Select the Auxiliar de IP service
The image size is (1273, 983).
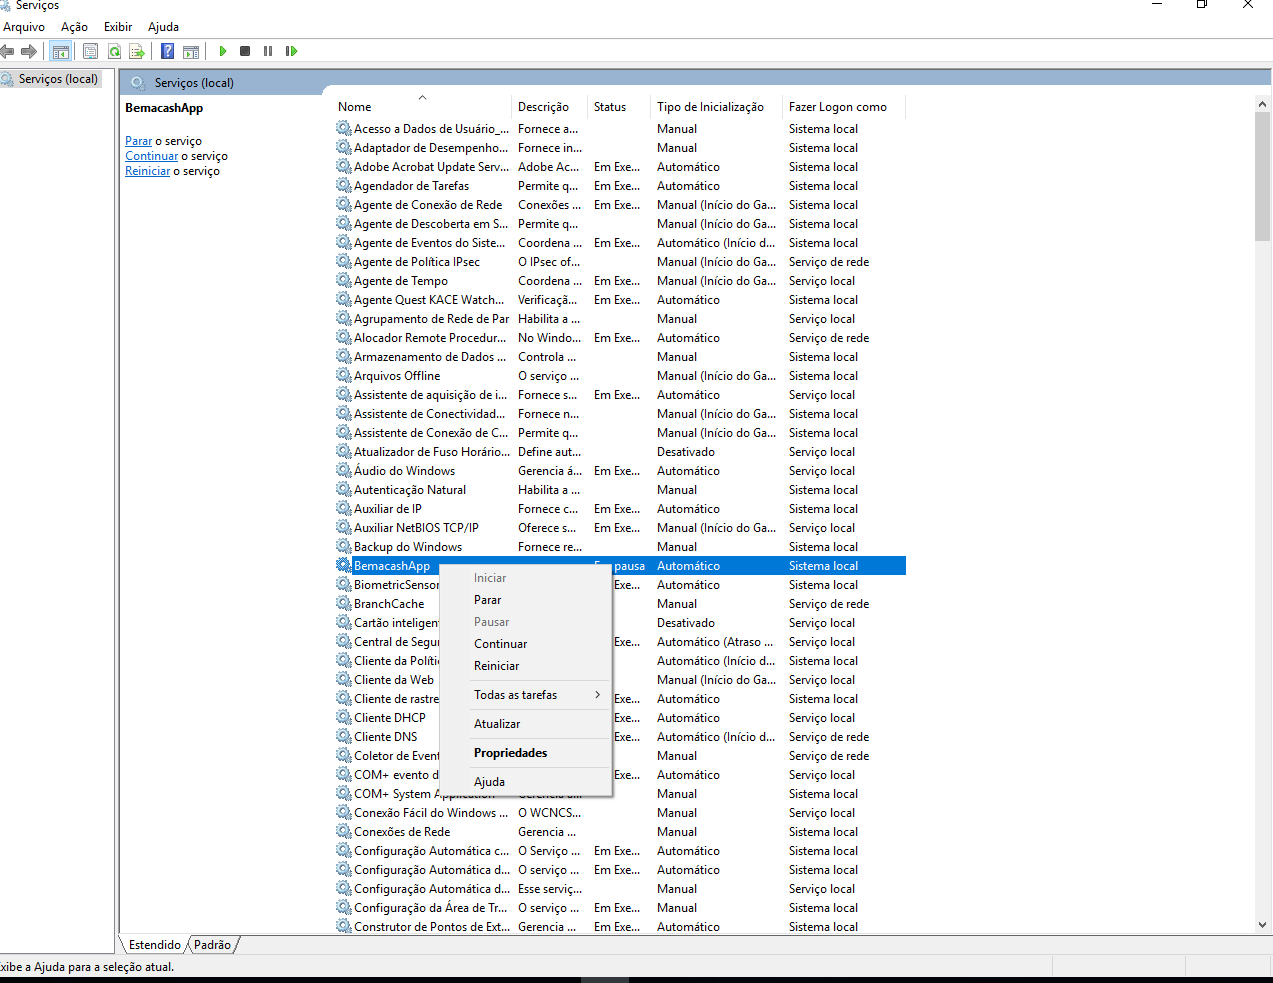click(x=620, y=509)
